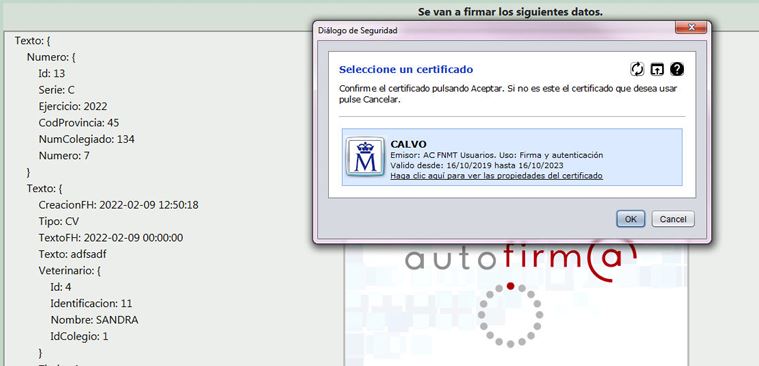Close the Diálogo de Seguridad window
The height and width of the screenshot is (366, 759).
pyautogui.click(x=691, y=28)
